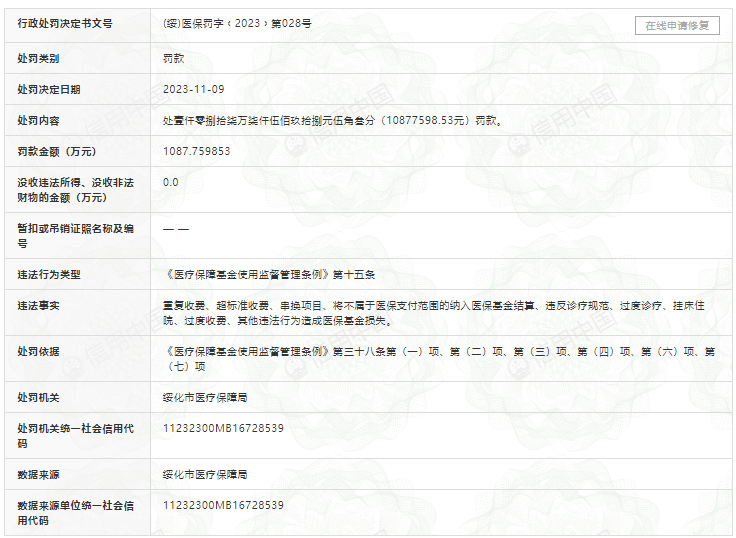Select the 处罚依据 row label

(38, 351)
